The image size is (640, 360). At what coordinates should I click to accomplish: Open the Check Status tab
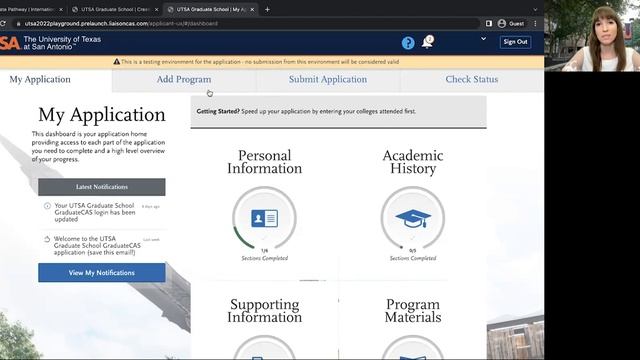[x=471, y=79]
